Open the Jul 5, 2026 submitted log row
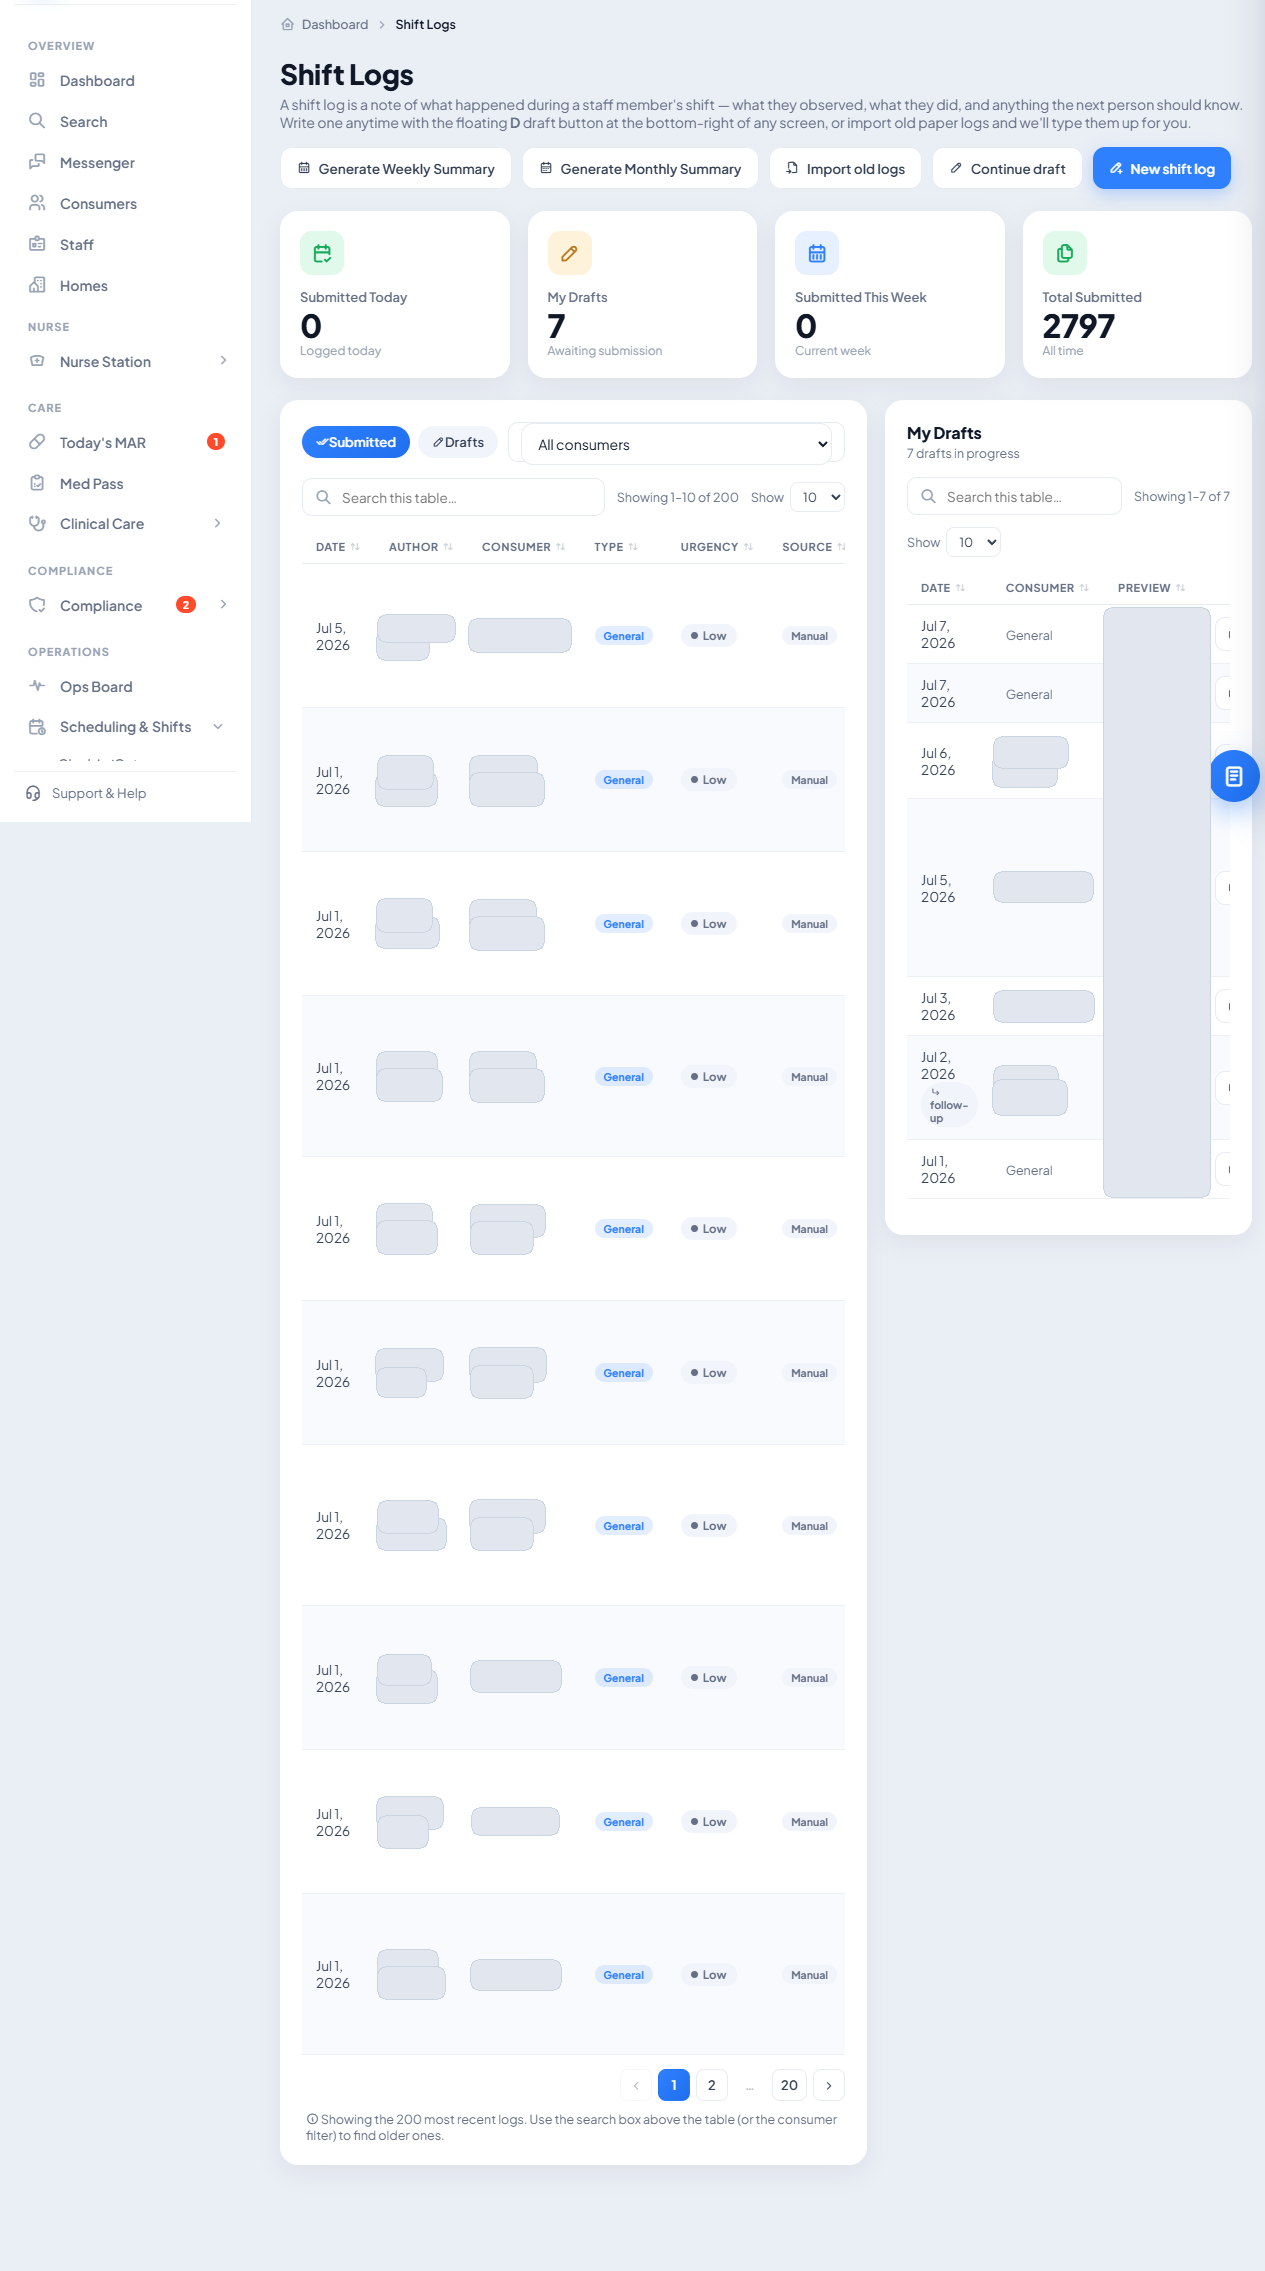Screen dimensions: 1265x2271 point(573,636)
